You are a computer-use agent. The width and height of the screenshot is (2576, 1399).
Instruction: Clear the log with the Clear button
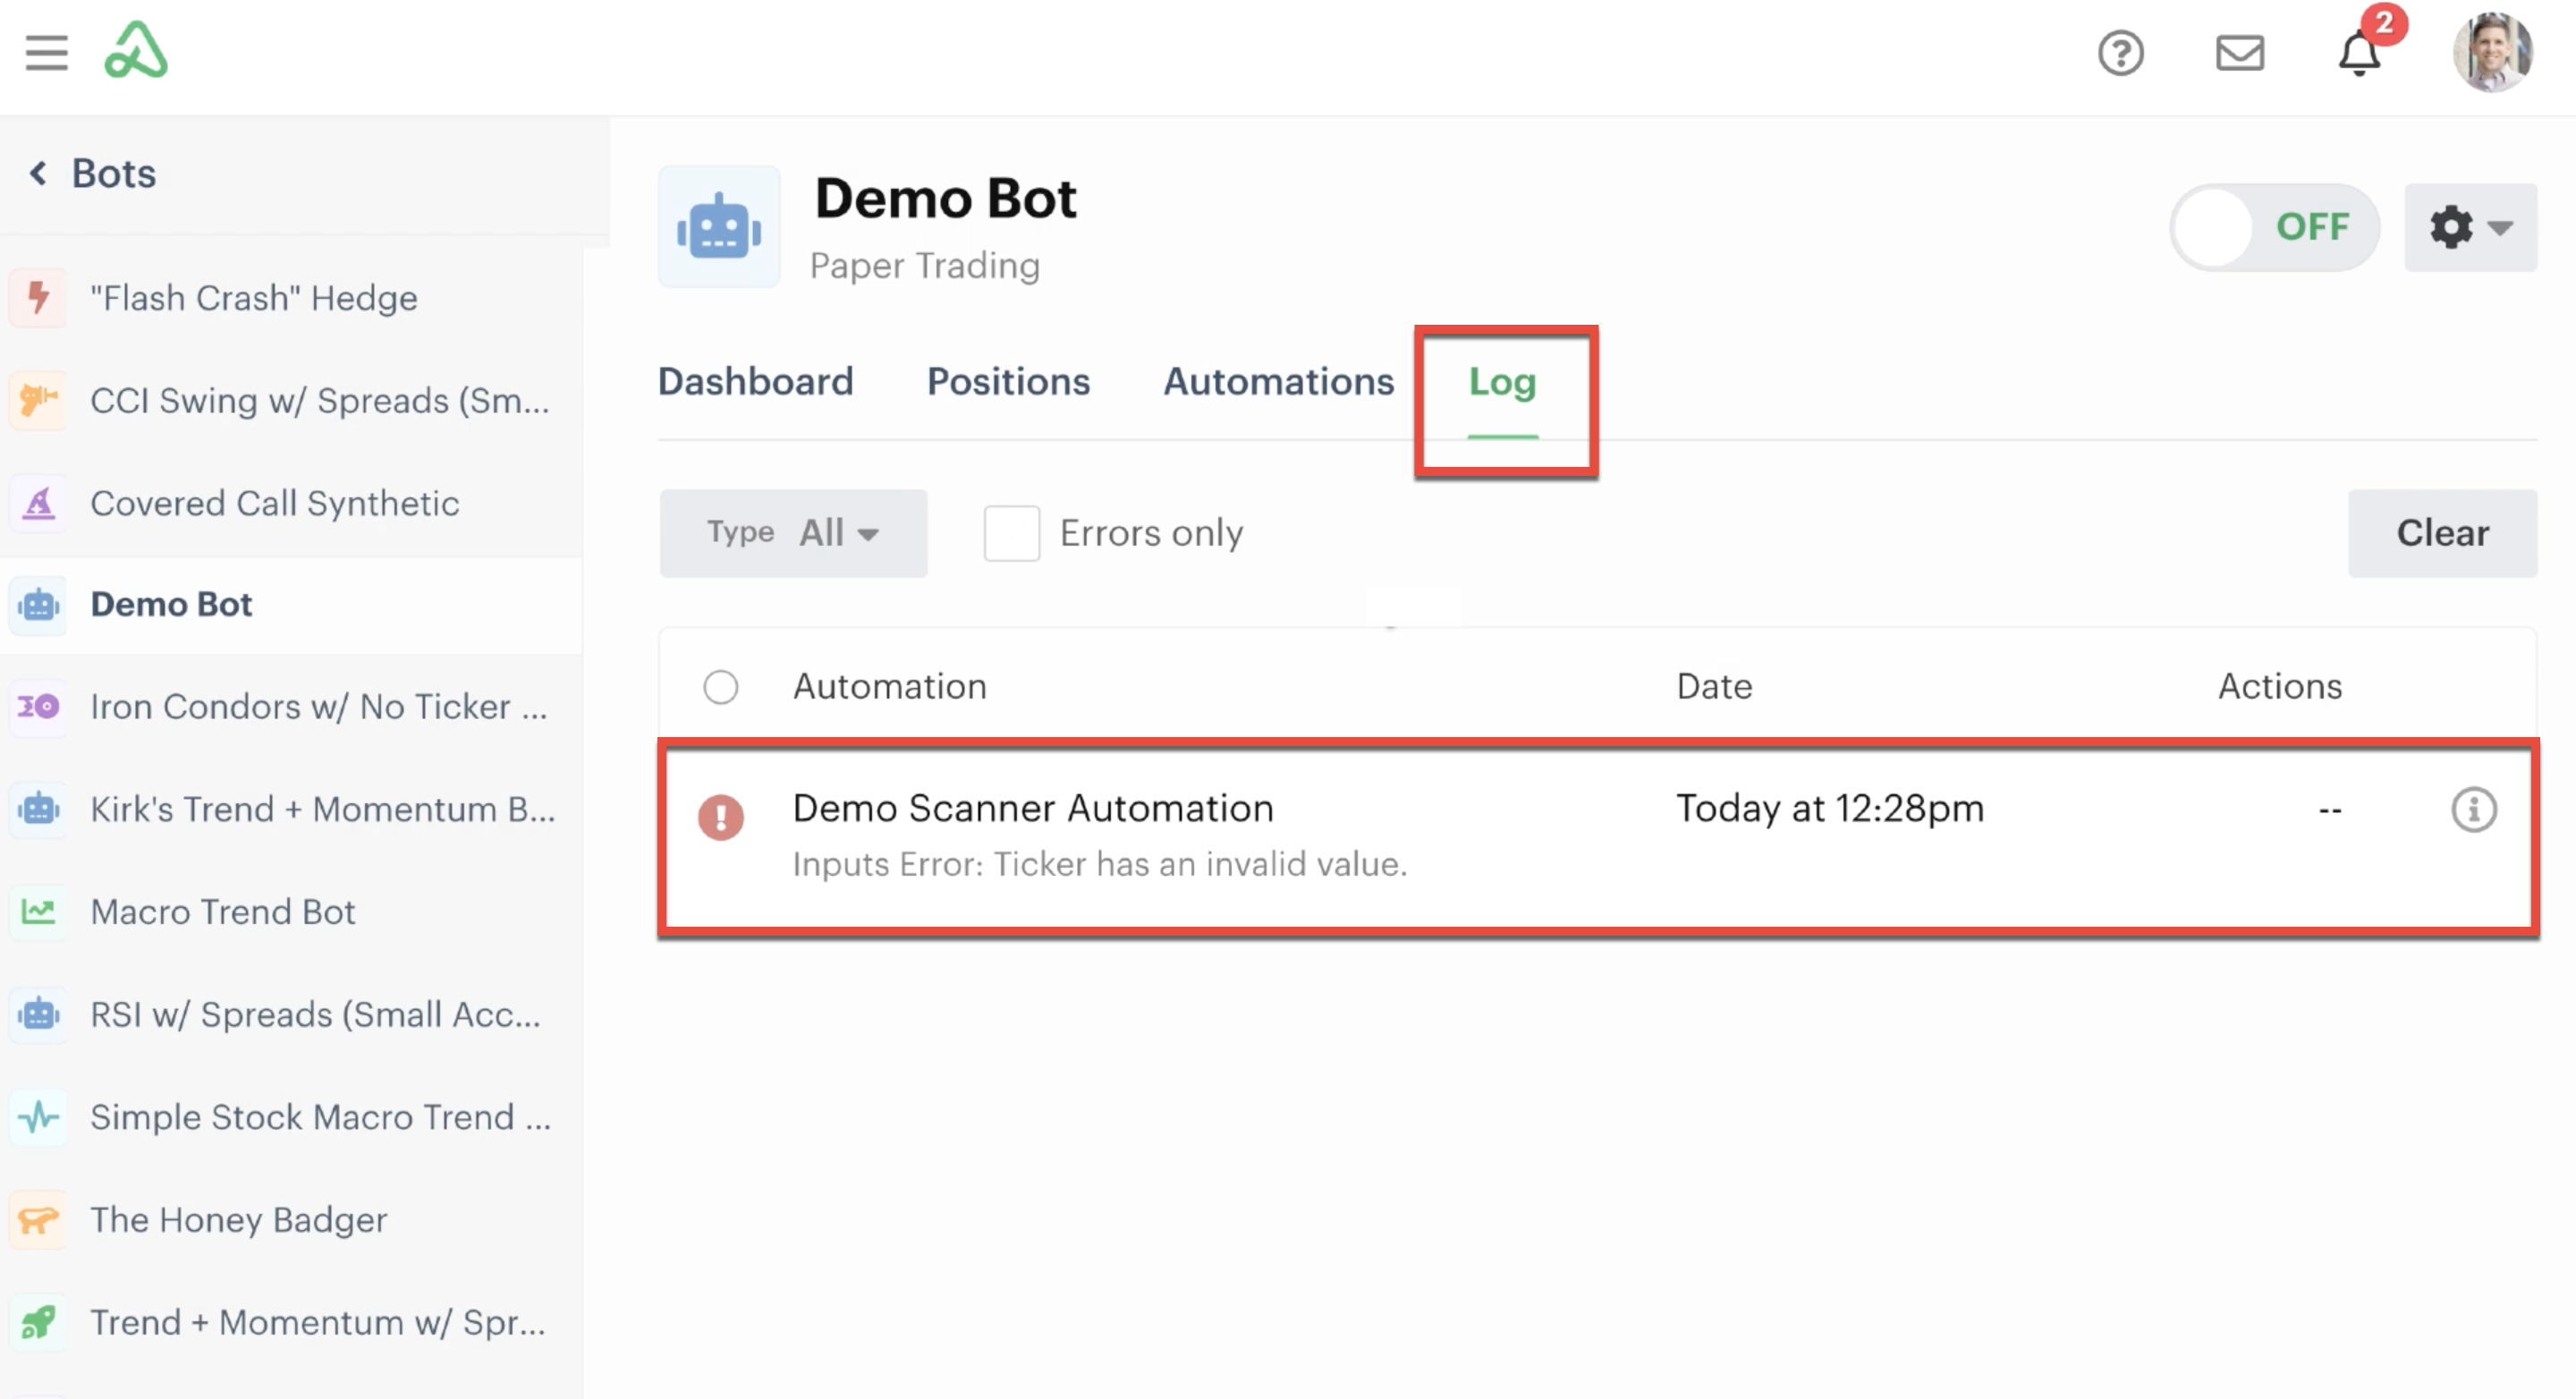pyautogui.click(x=2442, y=533)
